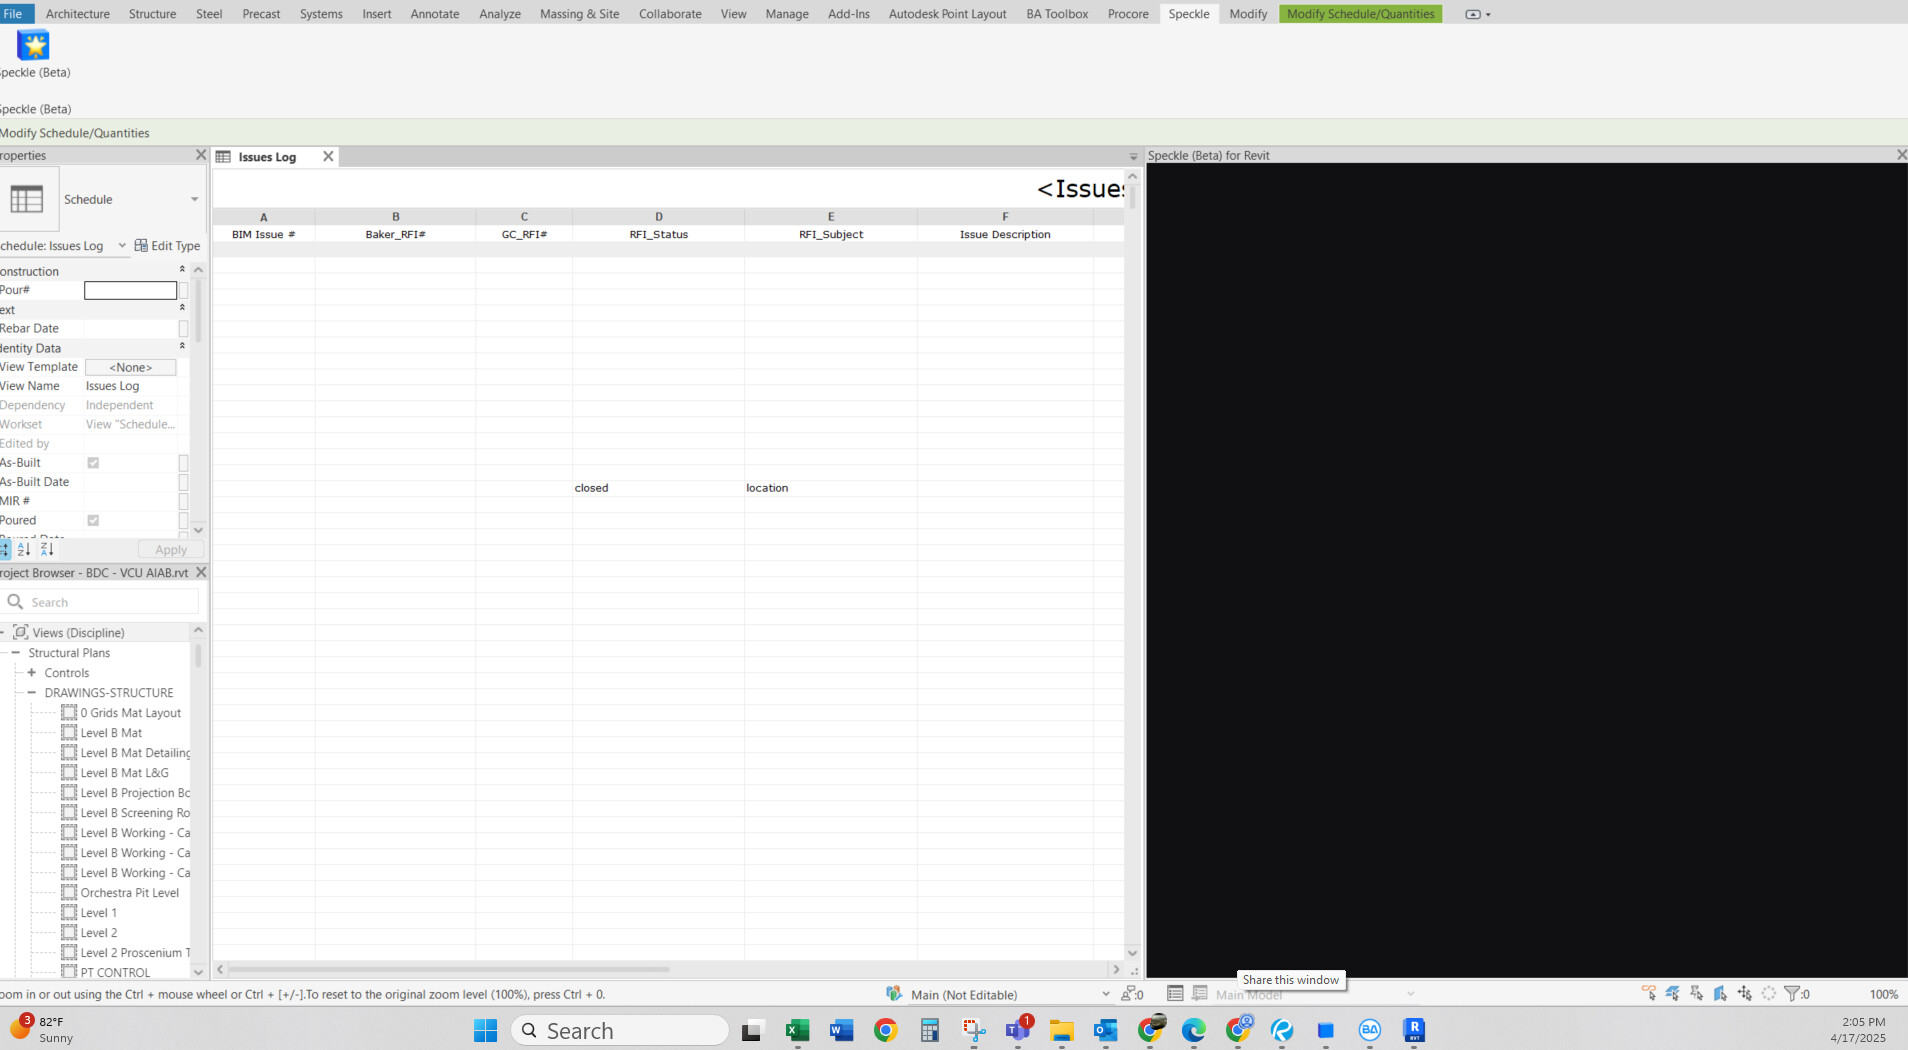Click the Speckle (Beta) ribbon icon
This screenshot has width=1908, height=1050.
point(33,46)
